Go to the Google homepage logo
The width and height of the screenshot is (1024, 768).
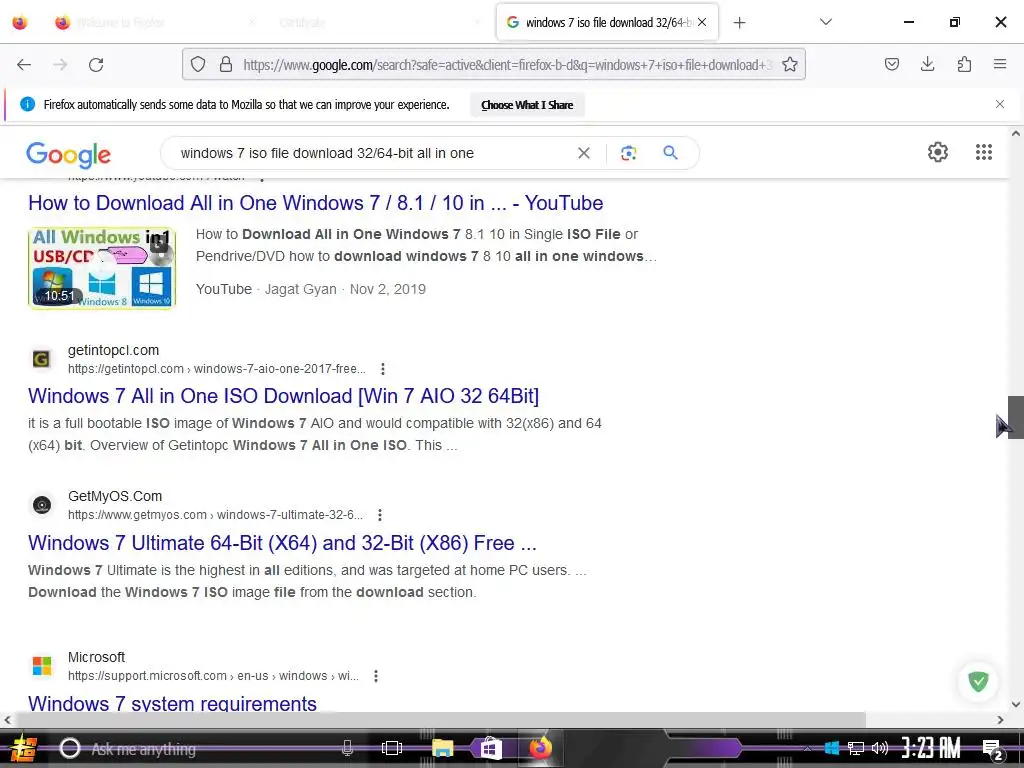(69, 154)
